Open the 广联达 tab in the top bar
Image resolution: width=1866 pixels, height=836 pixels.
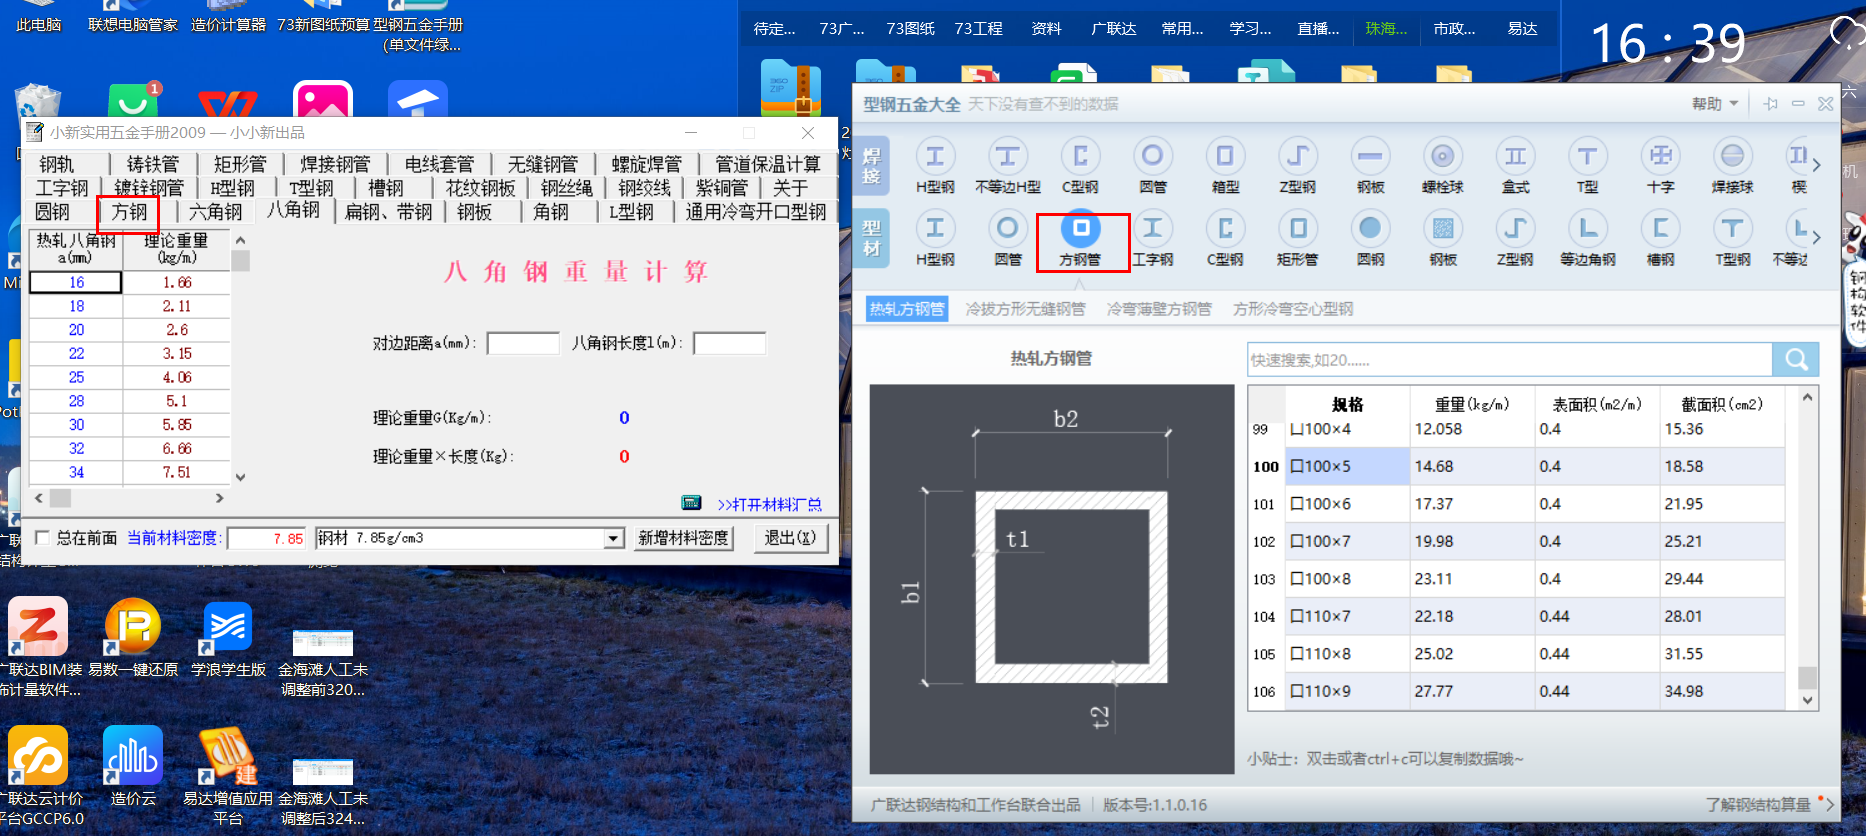tap(1113, 28)
